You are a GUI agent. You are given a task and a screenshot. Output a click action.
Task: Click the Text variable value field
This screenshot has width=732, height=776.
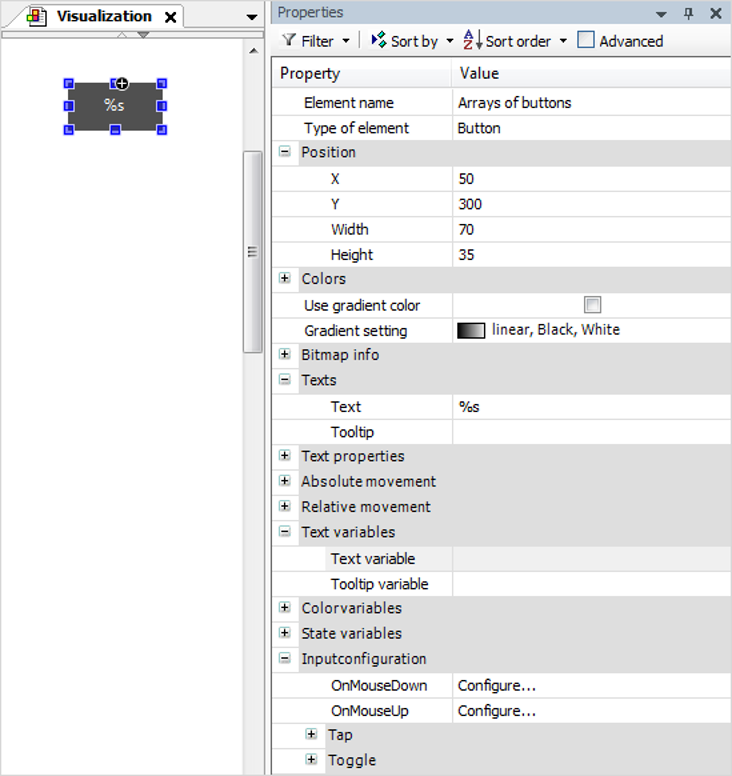(x=590, y=559)
